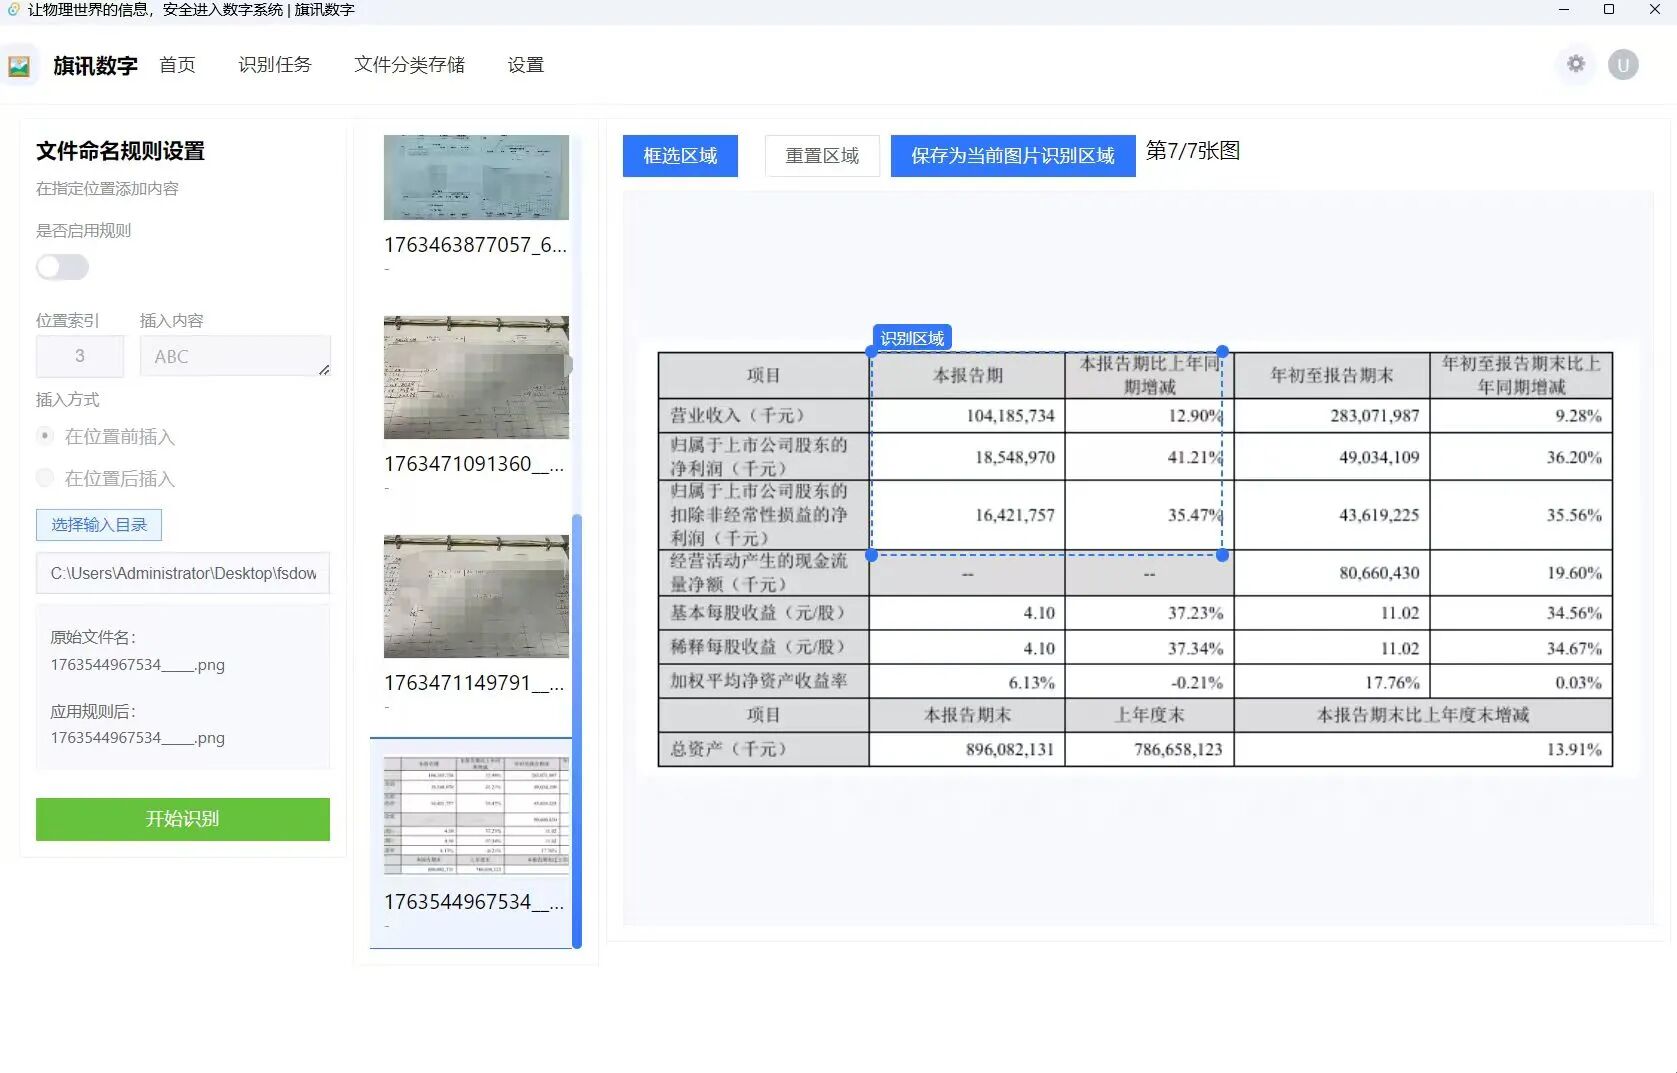1677x1073 pixels.
Task: Click the 插入内容 ABC text field
Action: click(234, 356)
